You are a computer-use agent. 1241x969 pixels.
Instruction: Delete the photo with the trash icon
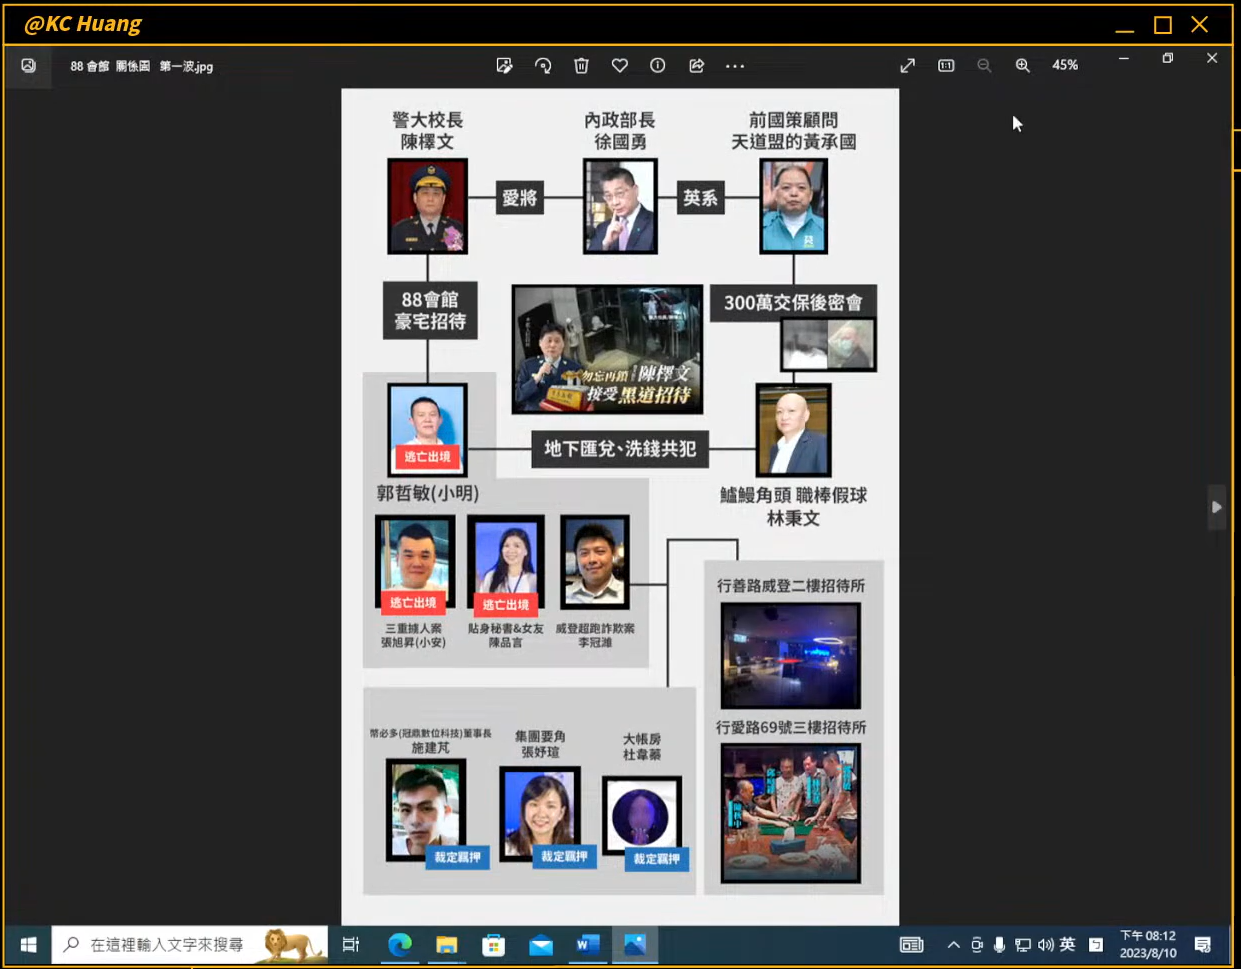(581, 66)
